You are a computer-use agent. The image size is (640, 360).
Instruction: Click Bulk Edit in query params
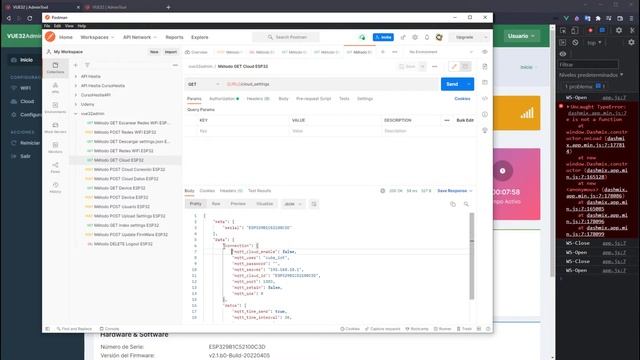tap(465, 120)
